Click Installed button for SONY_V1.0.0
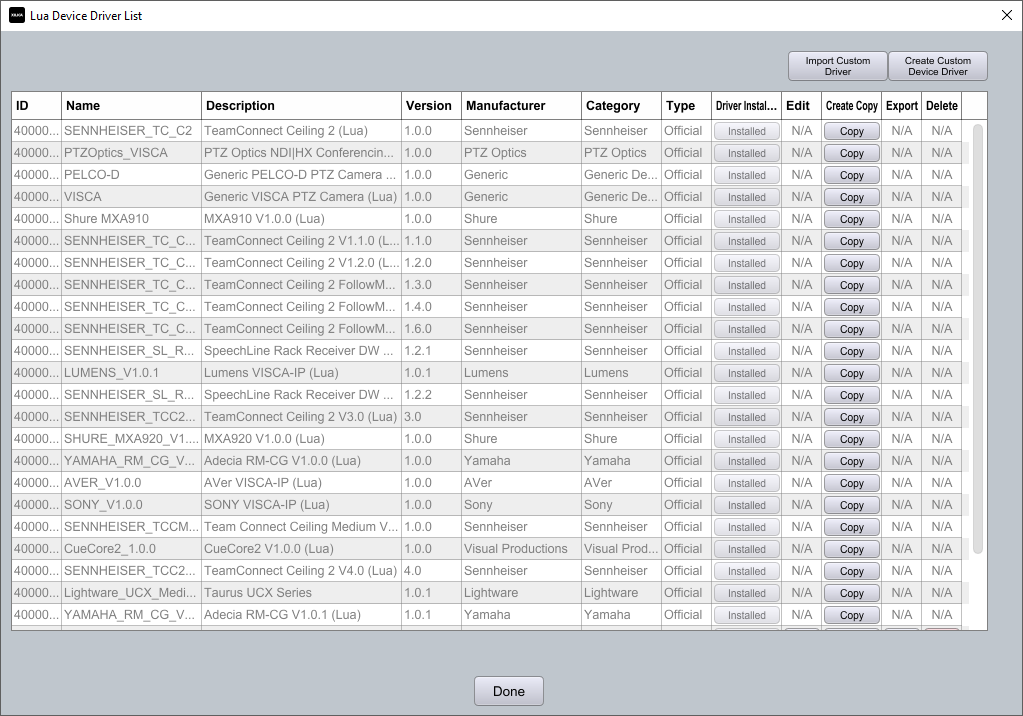The height and width of the screenshot is (716, 1023). click(746, 505)
